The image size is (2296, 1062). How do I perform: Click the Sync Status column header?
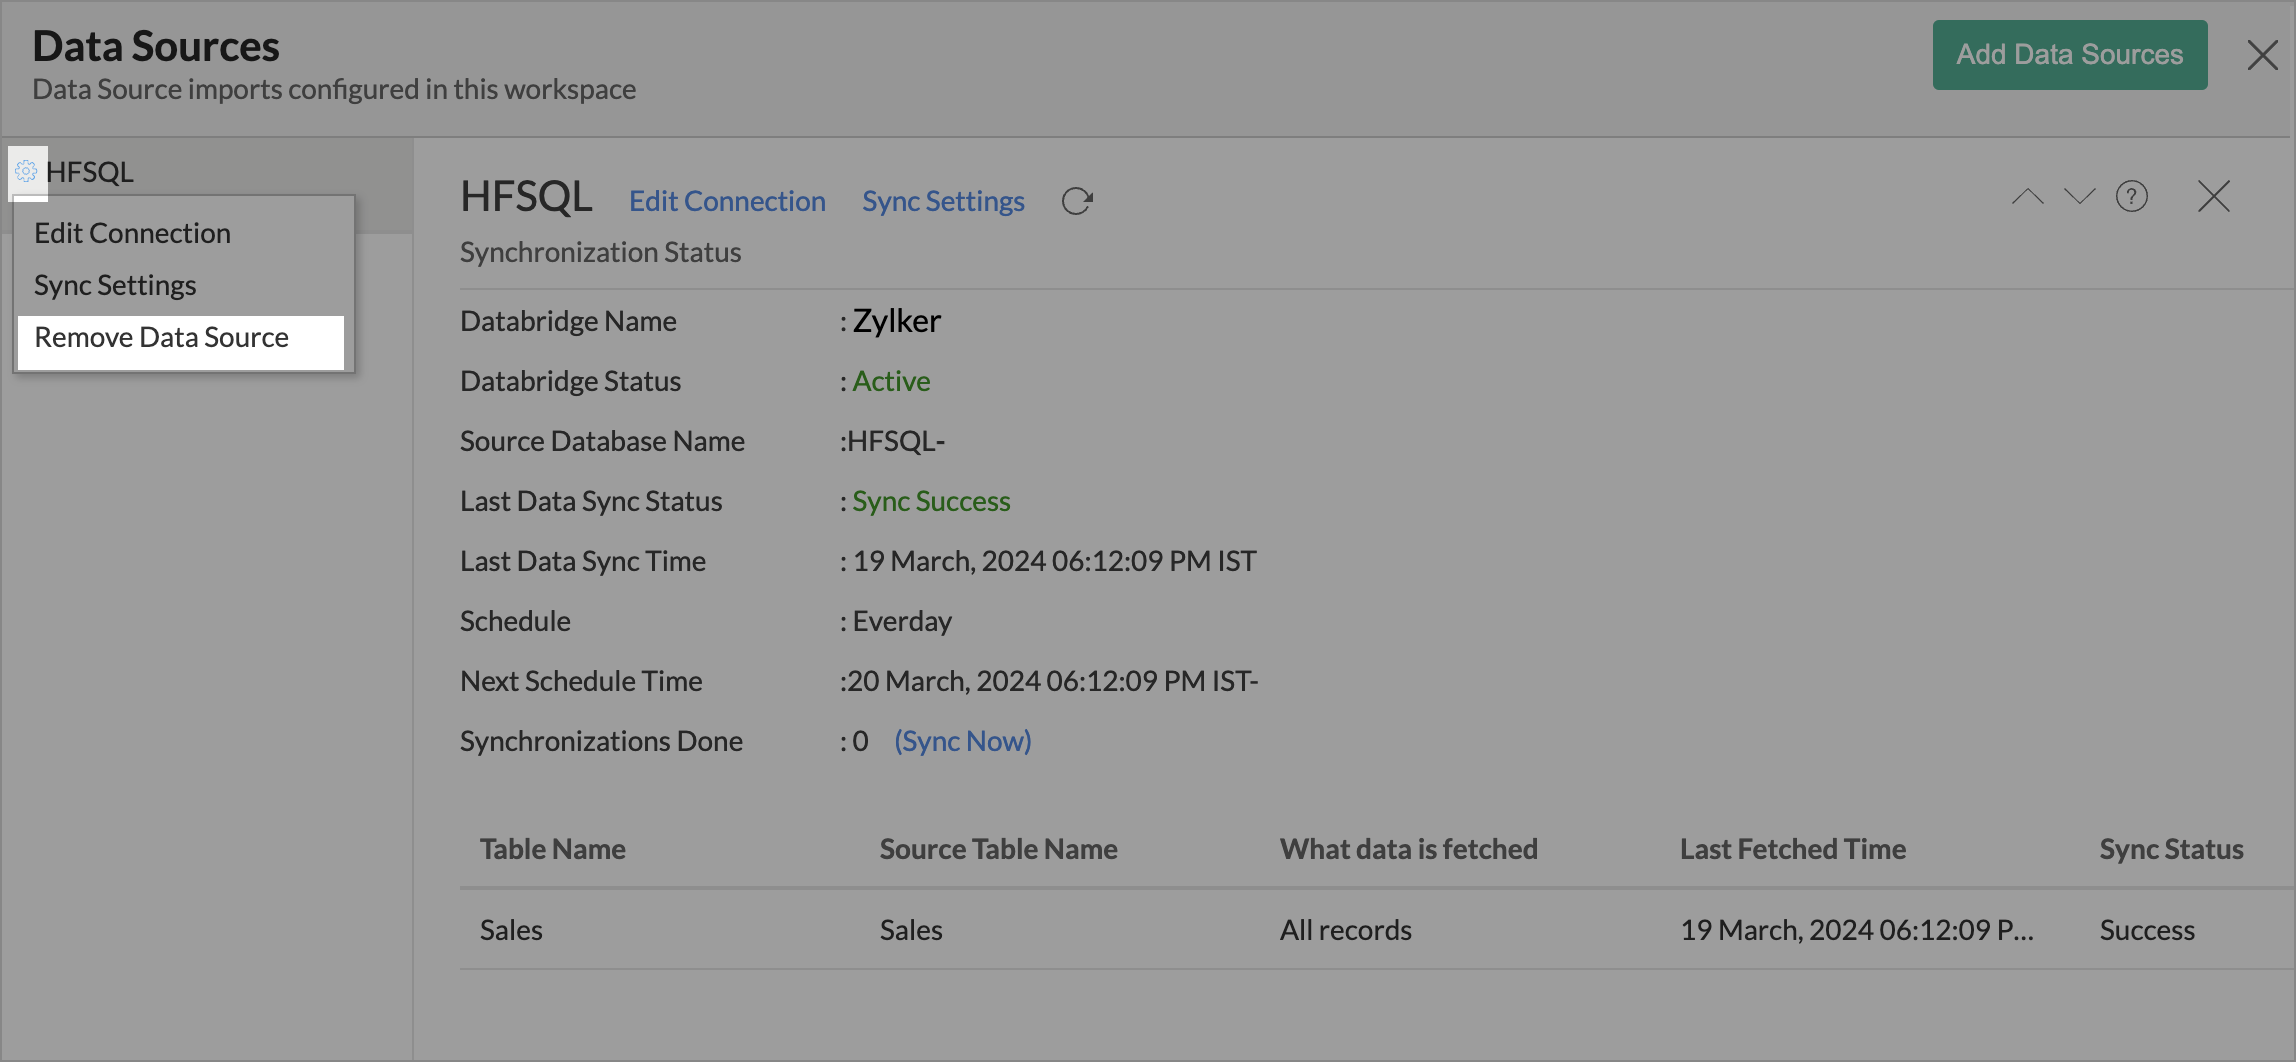pos(2171,849)
